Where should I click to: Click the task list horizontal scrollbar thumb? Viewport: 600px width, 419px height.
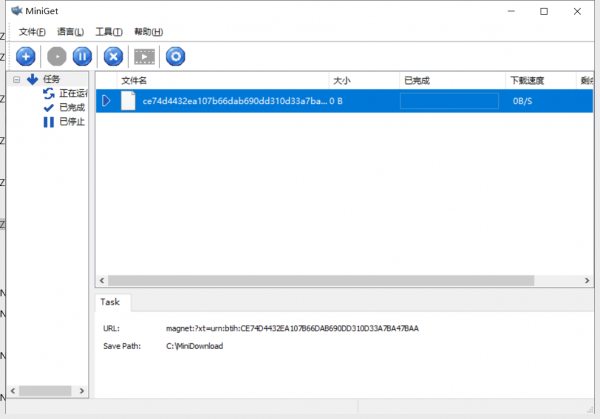(321, 280)
